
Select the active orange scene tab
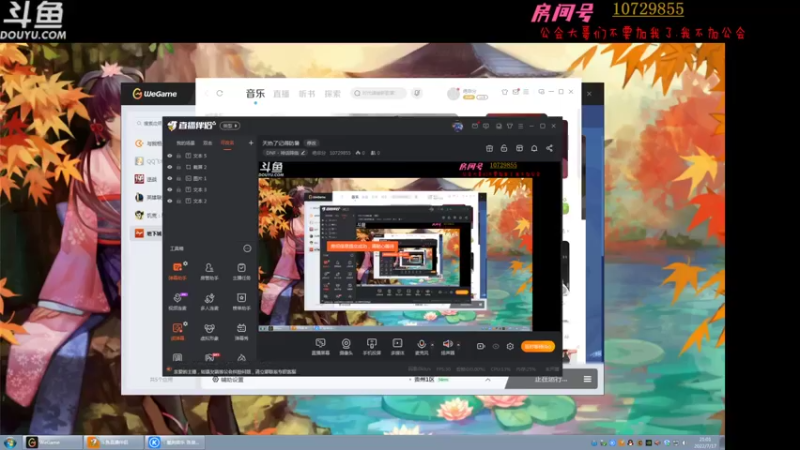click(227, 143)
